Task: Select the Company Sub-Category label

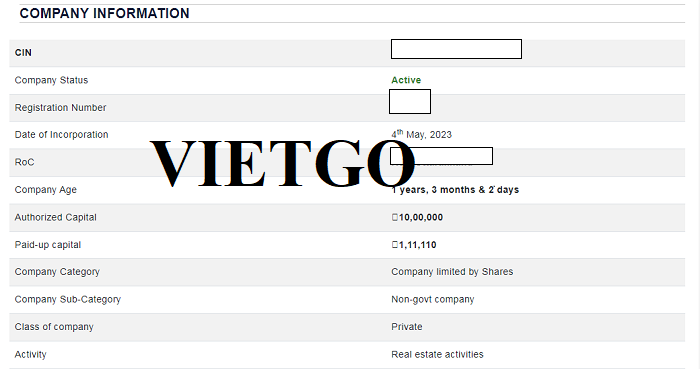Action: (68, 299)
